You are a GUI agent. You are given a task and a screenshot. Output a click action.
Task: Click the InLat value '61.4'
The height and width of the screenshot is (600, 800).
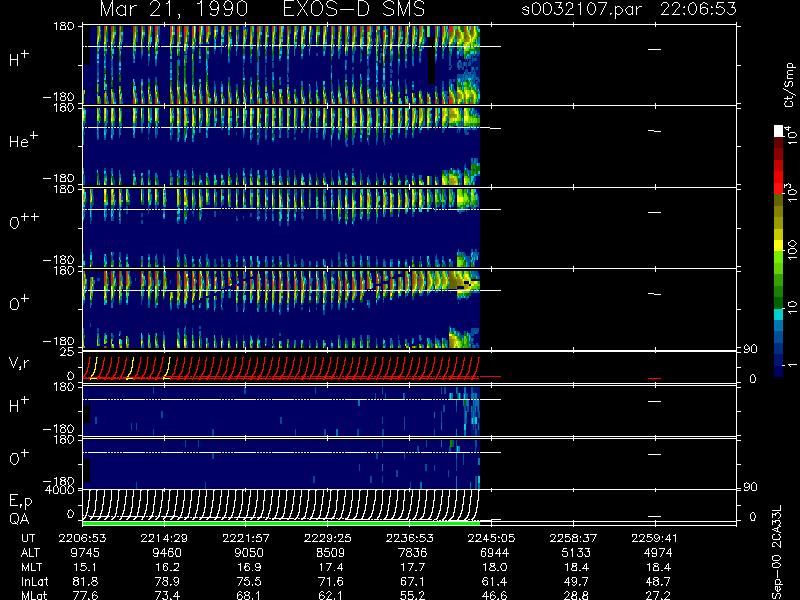(494, 582)
